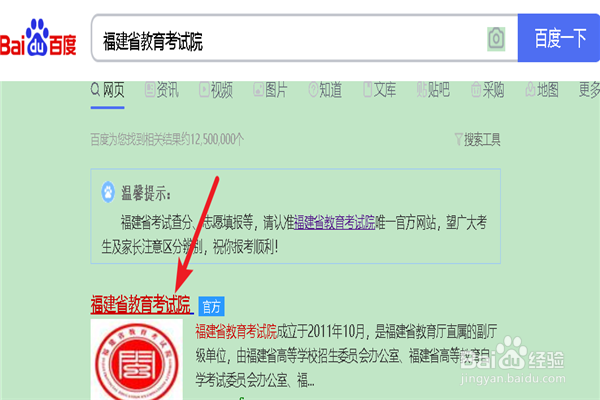Open the 采购 tab
Viewport: 600px width, 400px height.
pyautogui.click(x=488, y=90)
